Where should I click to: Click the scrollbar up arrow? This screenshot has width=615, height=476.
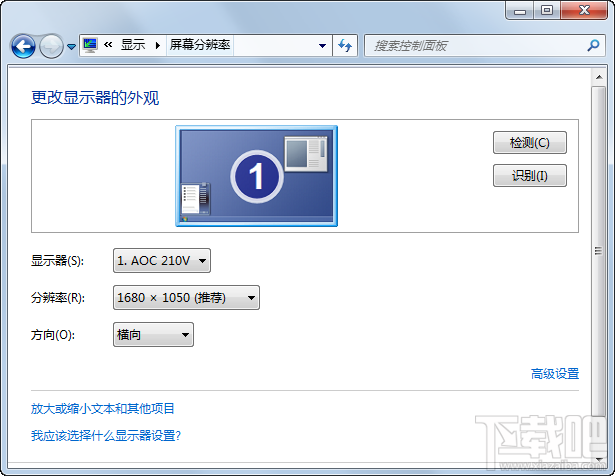[x=599, y=77]
